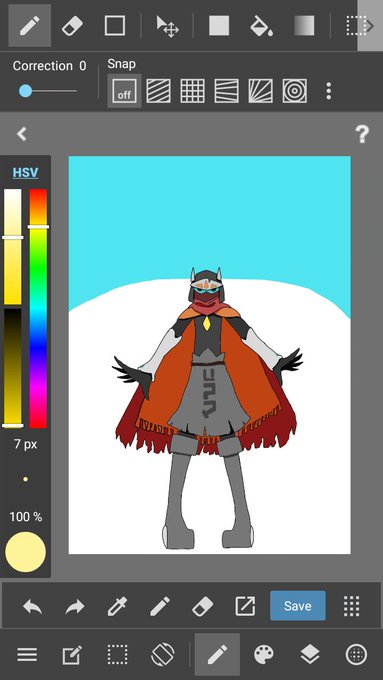The image size is (383, 680).
Task: Click the brush size preview dot
Action: point(26,479)
